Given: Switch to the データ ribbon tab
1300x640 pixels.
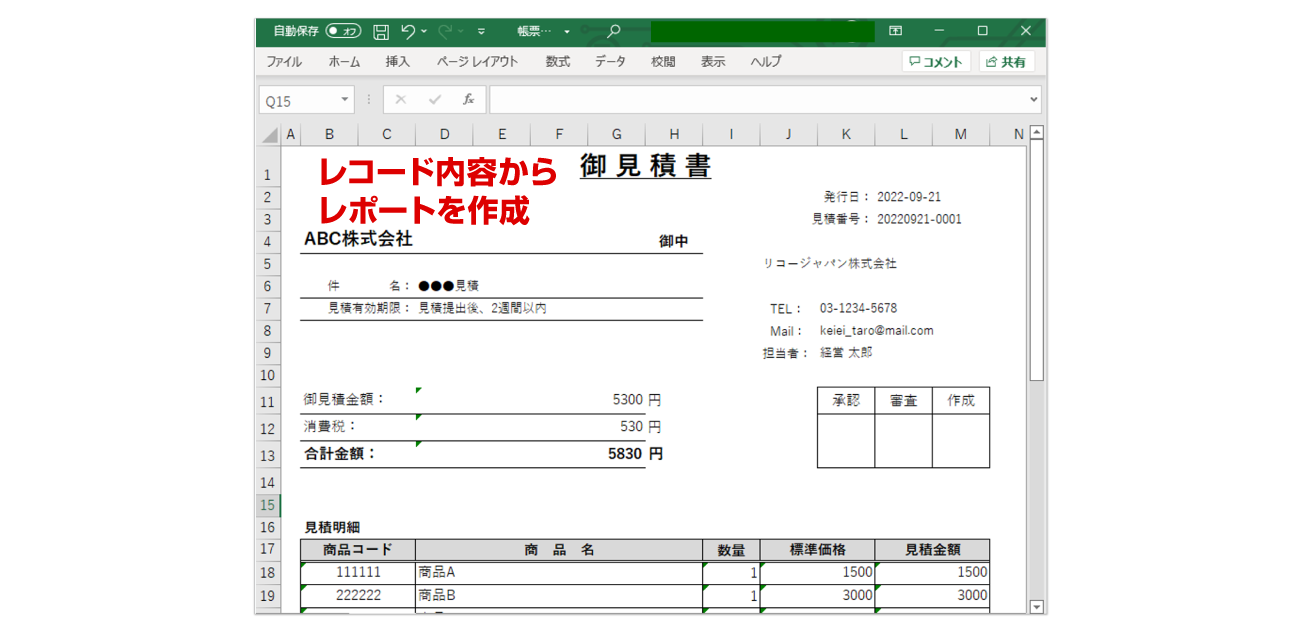Looking at the screenshot, I should pyautogui.click(x=610, y=61).
